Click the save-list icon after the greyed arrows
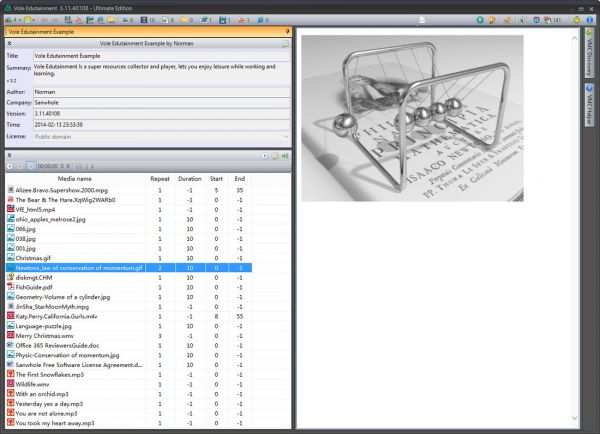Viewport: 600px width, 434px height. [x=68, y=20]
